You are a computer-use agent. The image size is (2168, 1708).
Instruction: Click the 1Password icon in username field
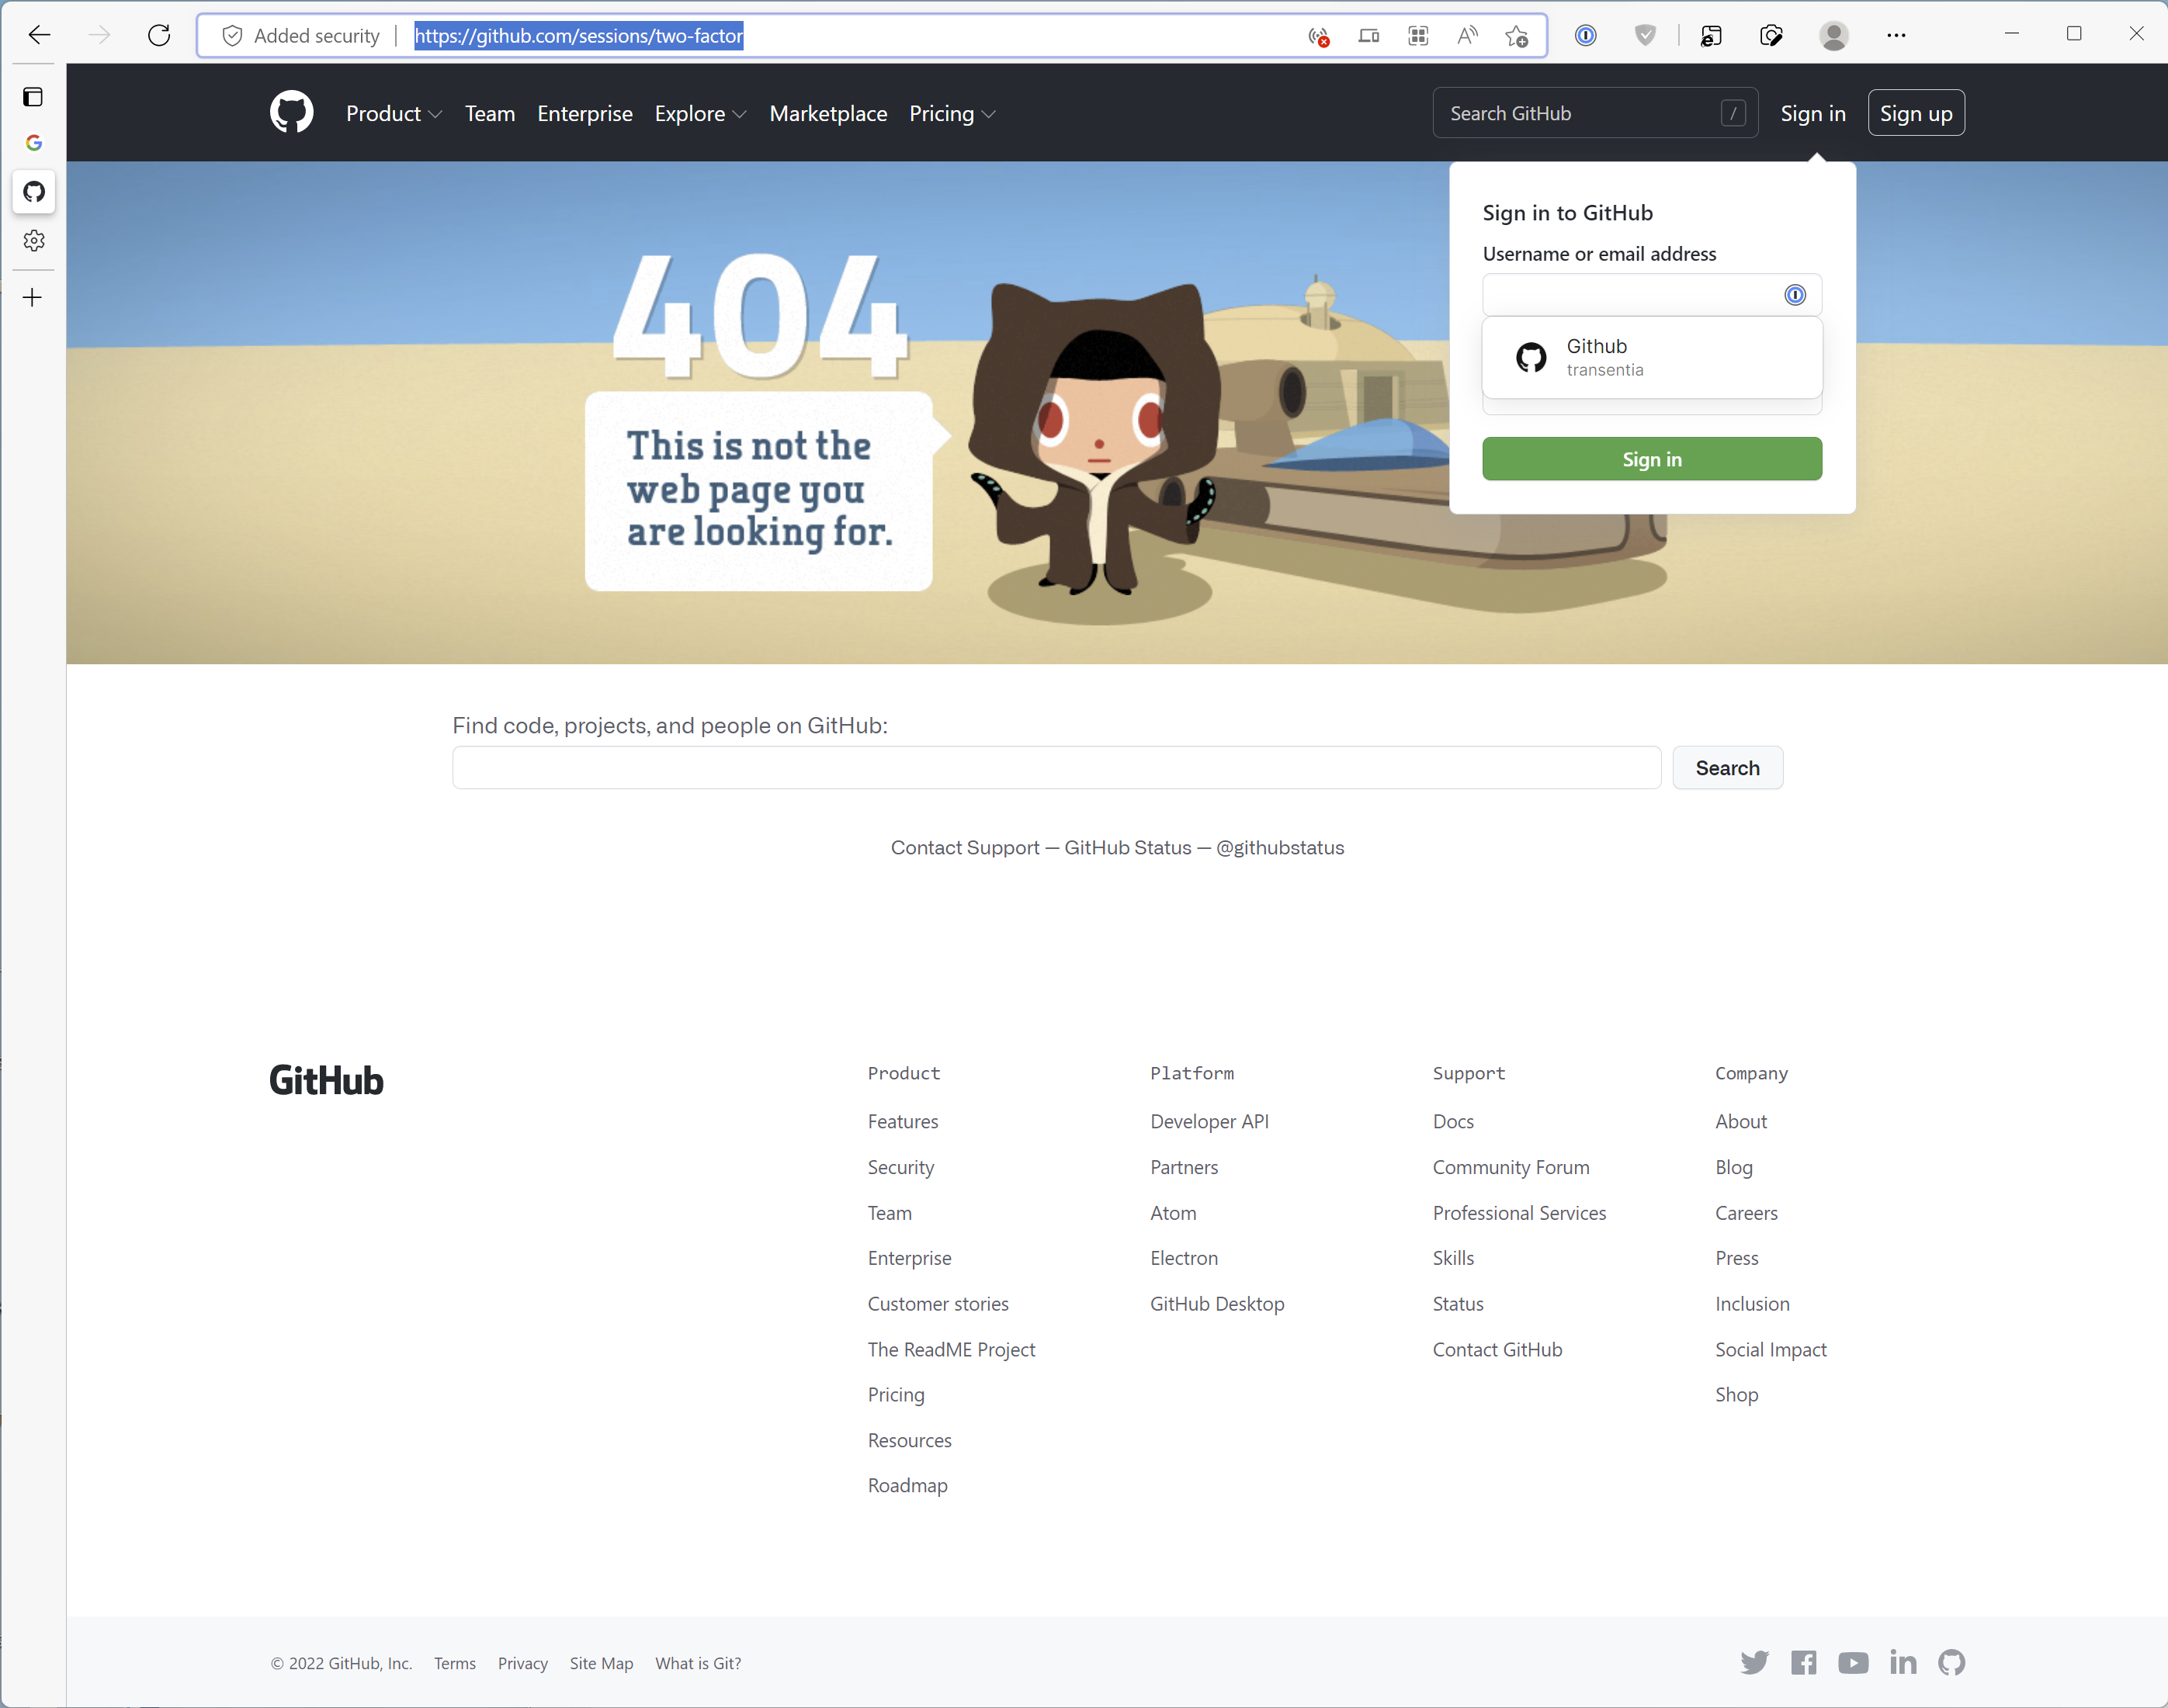[1795, 295]
